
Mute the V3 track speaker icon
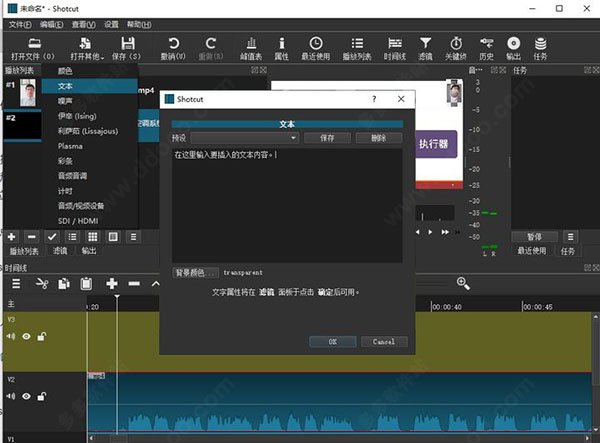[11, 337]
